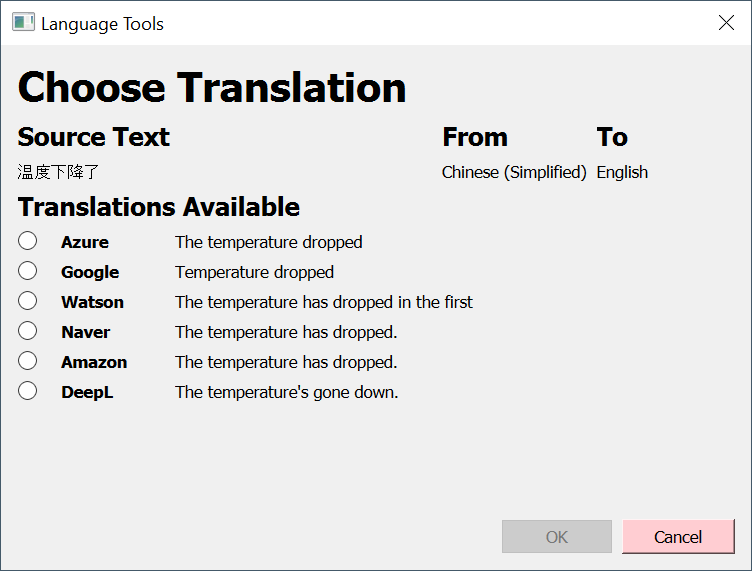Viewport: 752px width, 571px height.
Task: Select the Naver radio button
Action: [x=28, y=331]
